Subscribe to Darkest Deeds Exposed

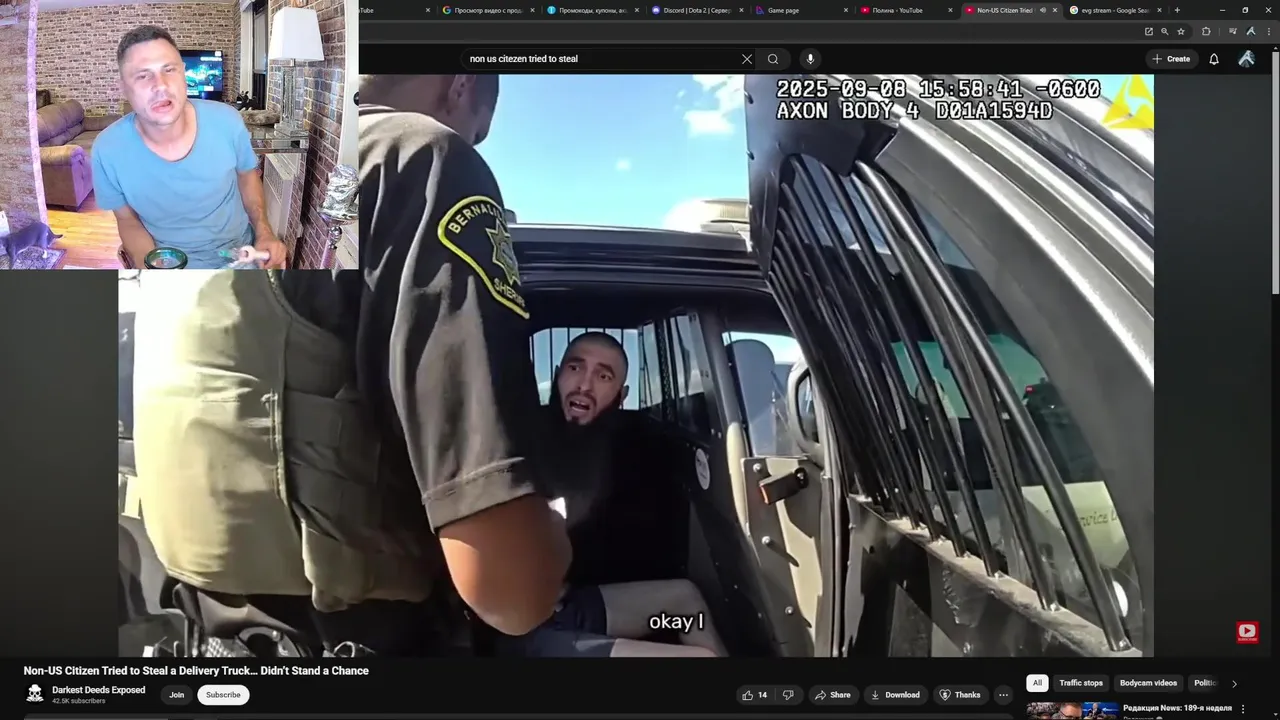(223, 695)
